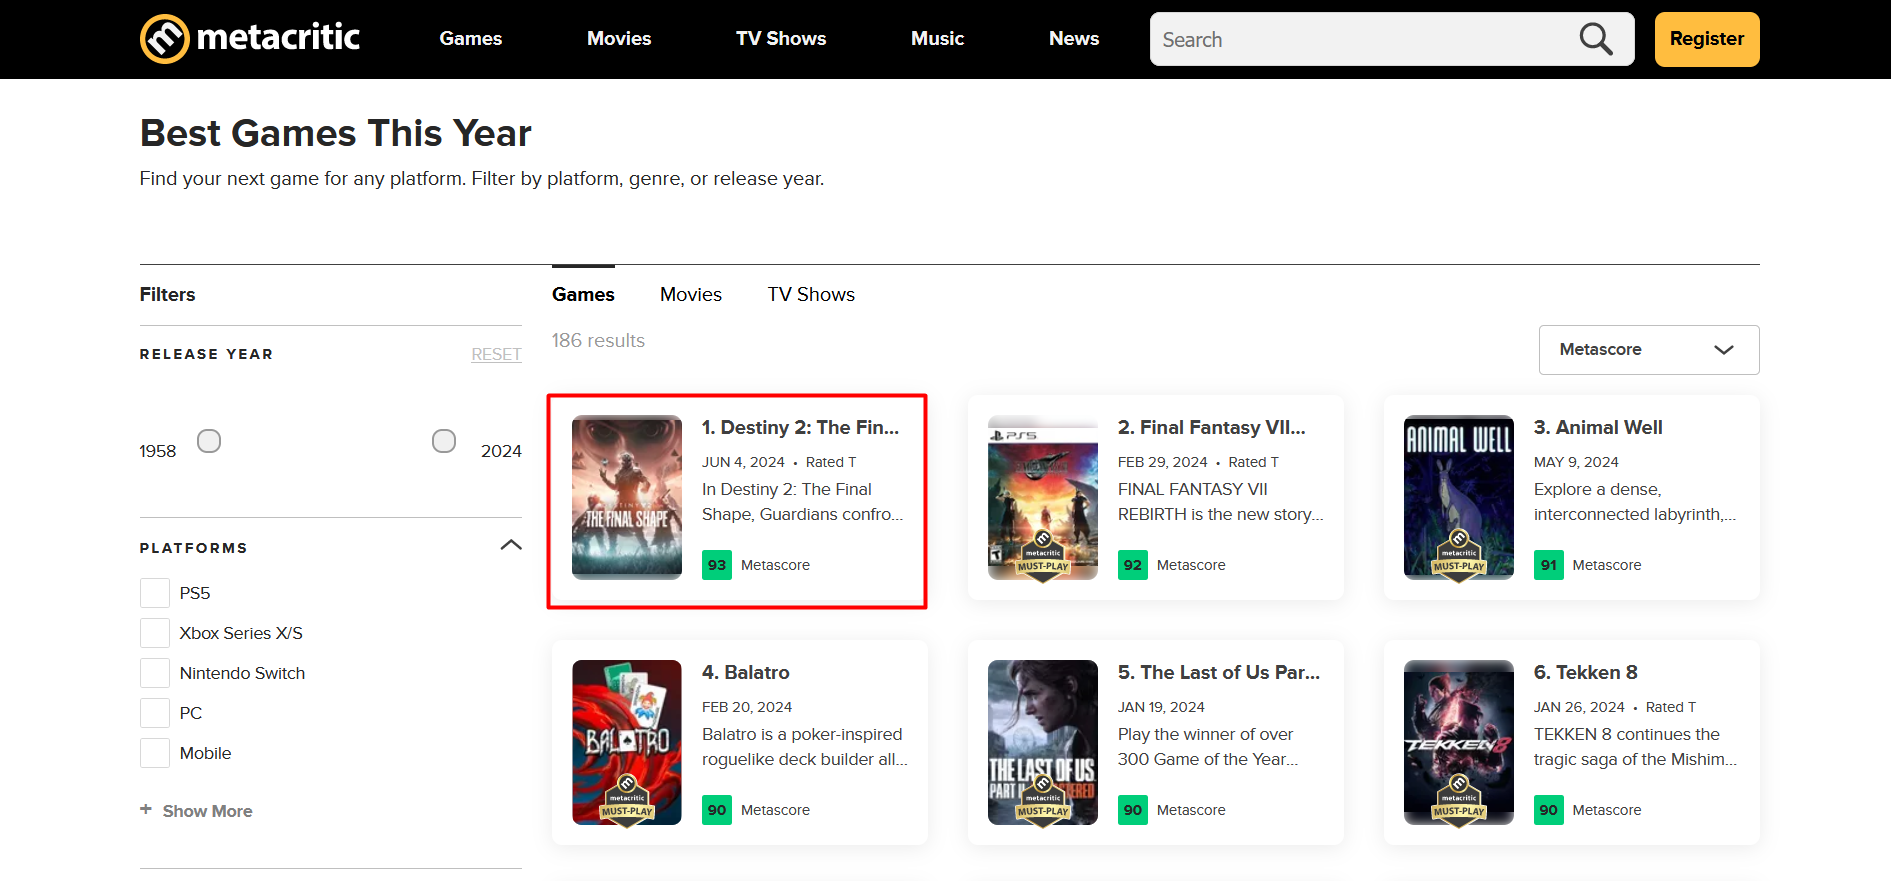Viewport: 1891px width, 881px height.
Task: Click the 90 Metascore badge for Tekken 8
Action: pyautogui.click(x=1549, y=810)
